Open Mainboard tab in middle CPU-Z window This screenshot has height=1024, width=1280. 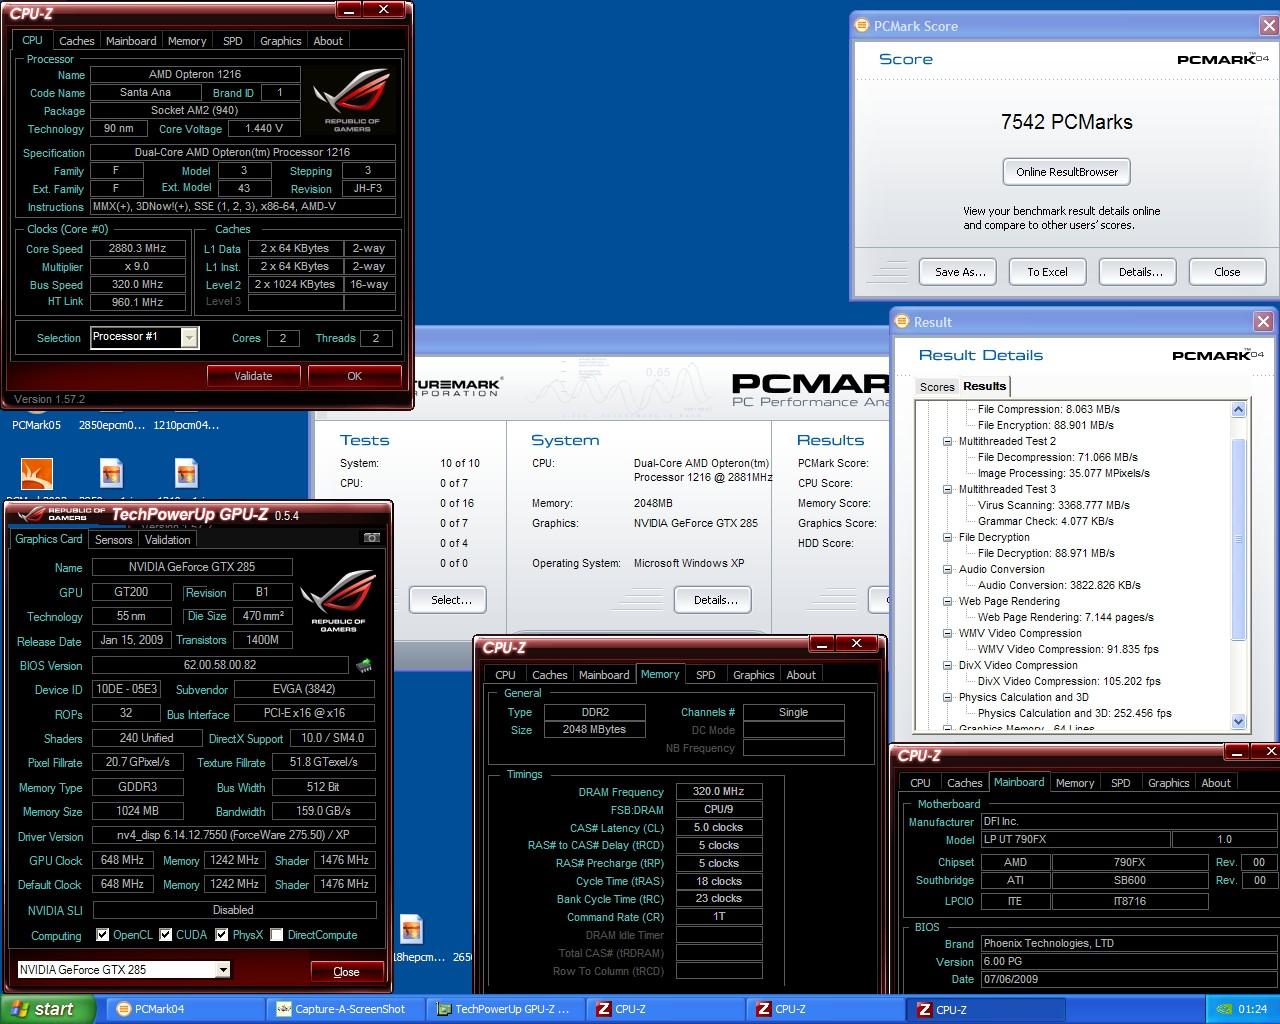pos(604,675)
